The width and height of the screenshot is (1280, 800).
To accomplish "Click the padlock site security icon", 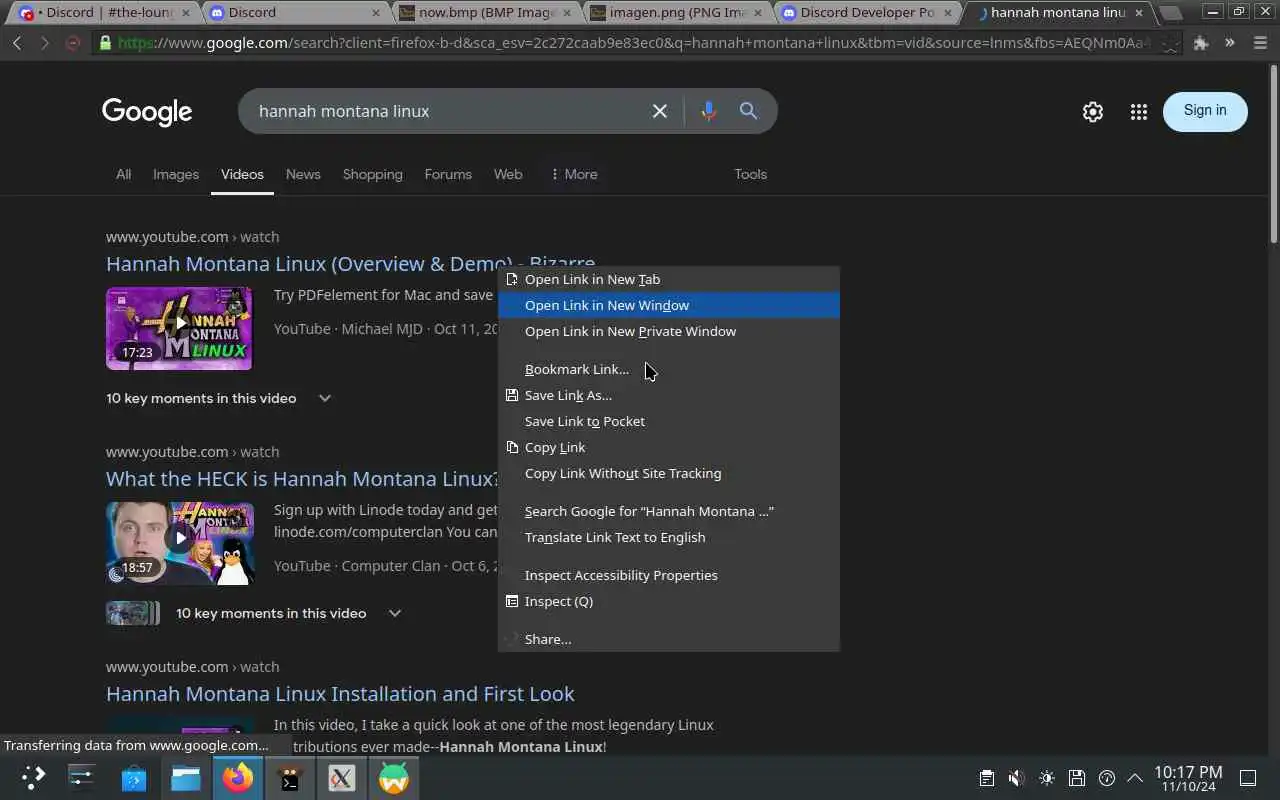I will coord(104,43).
